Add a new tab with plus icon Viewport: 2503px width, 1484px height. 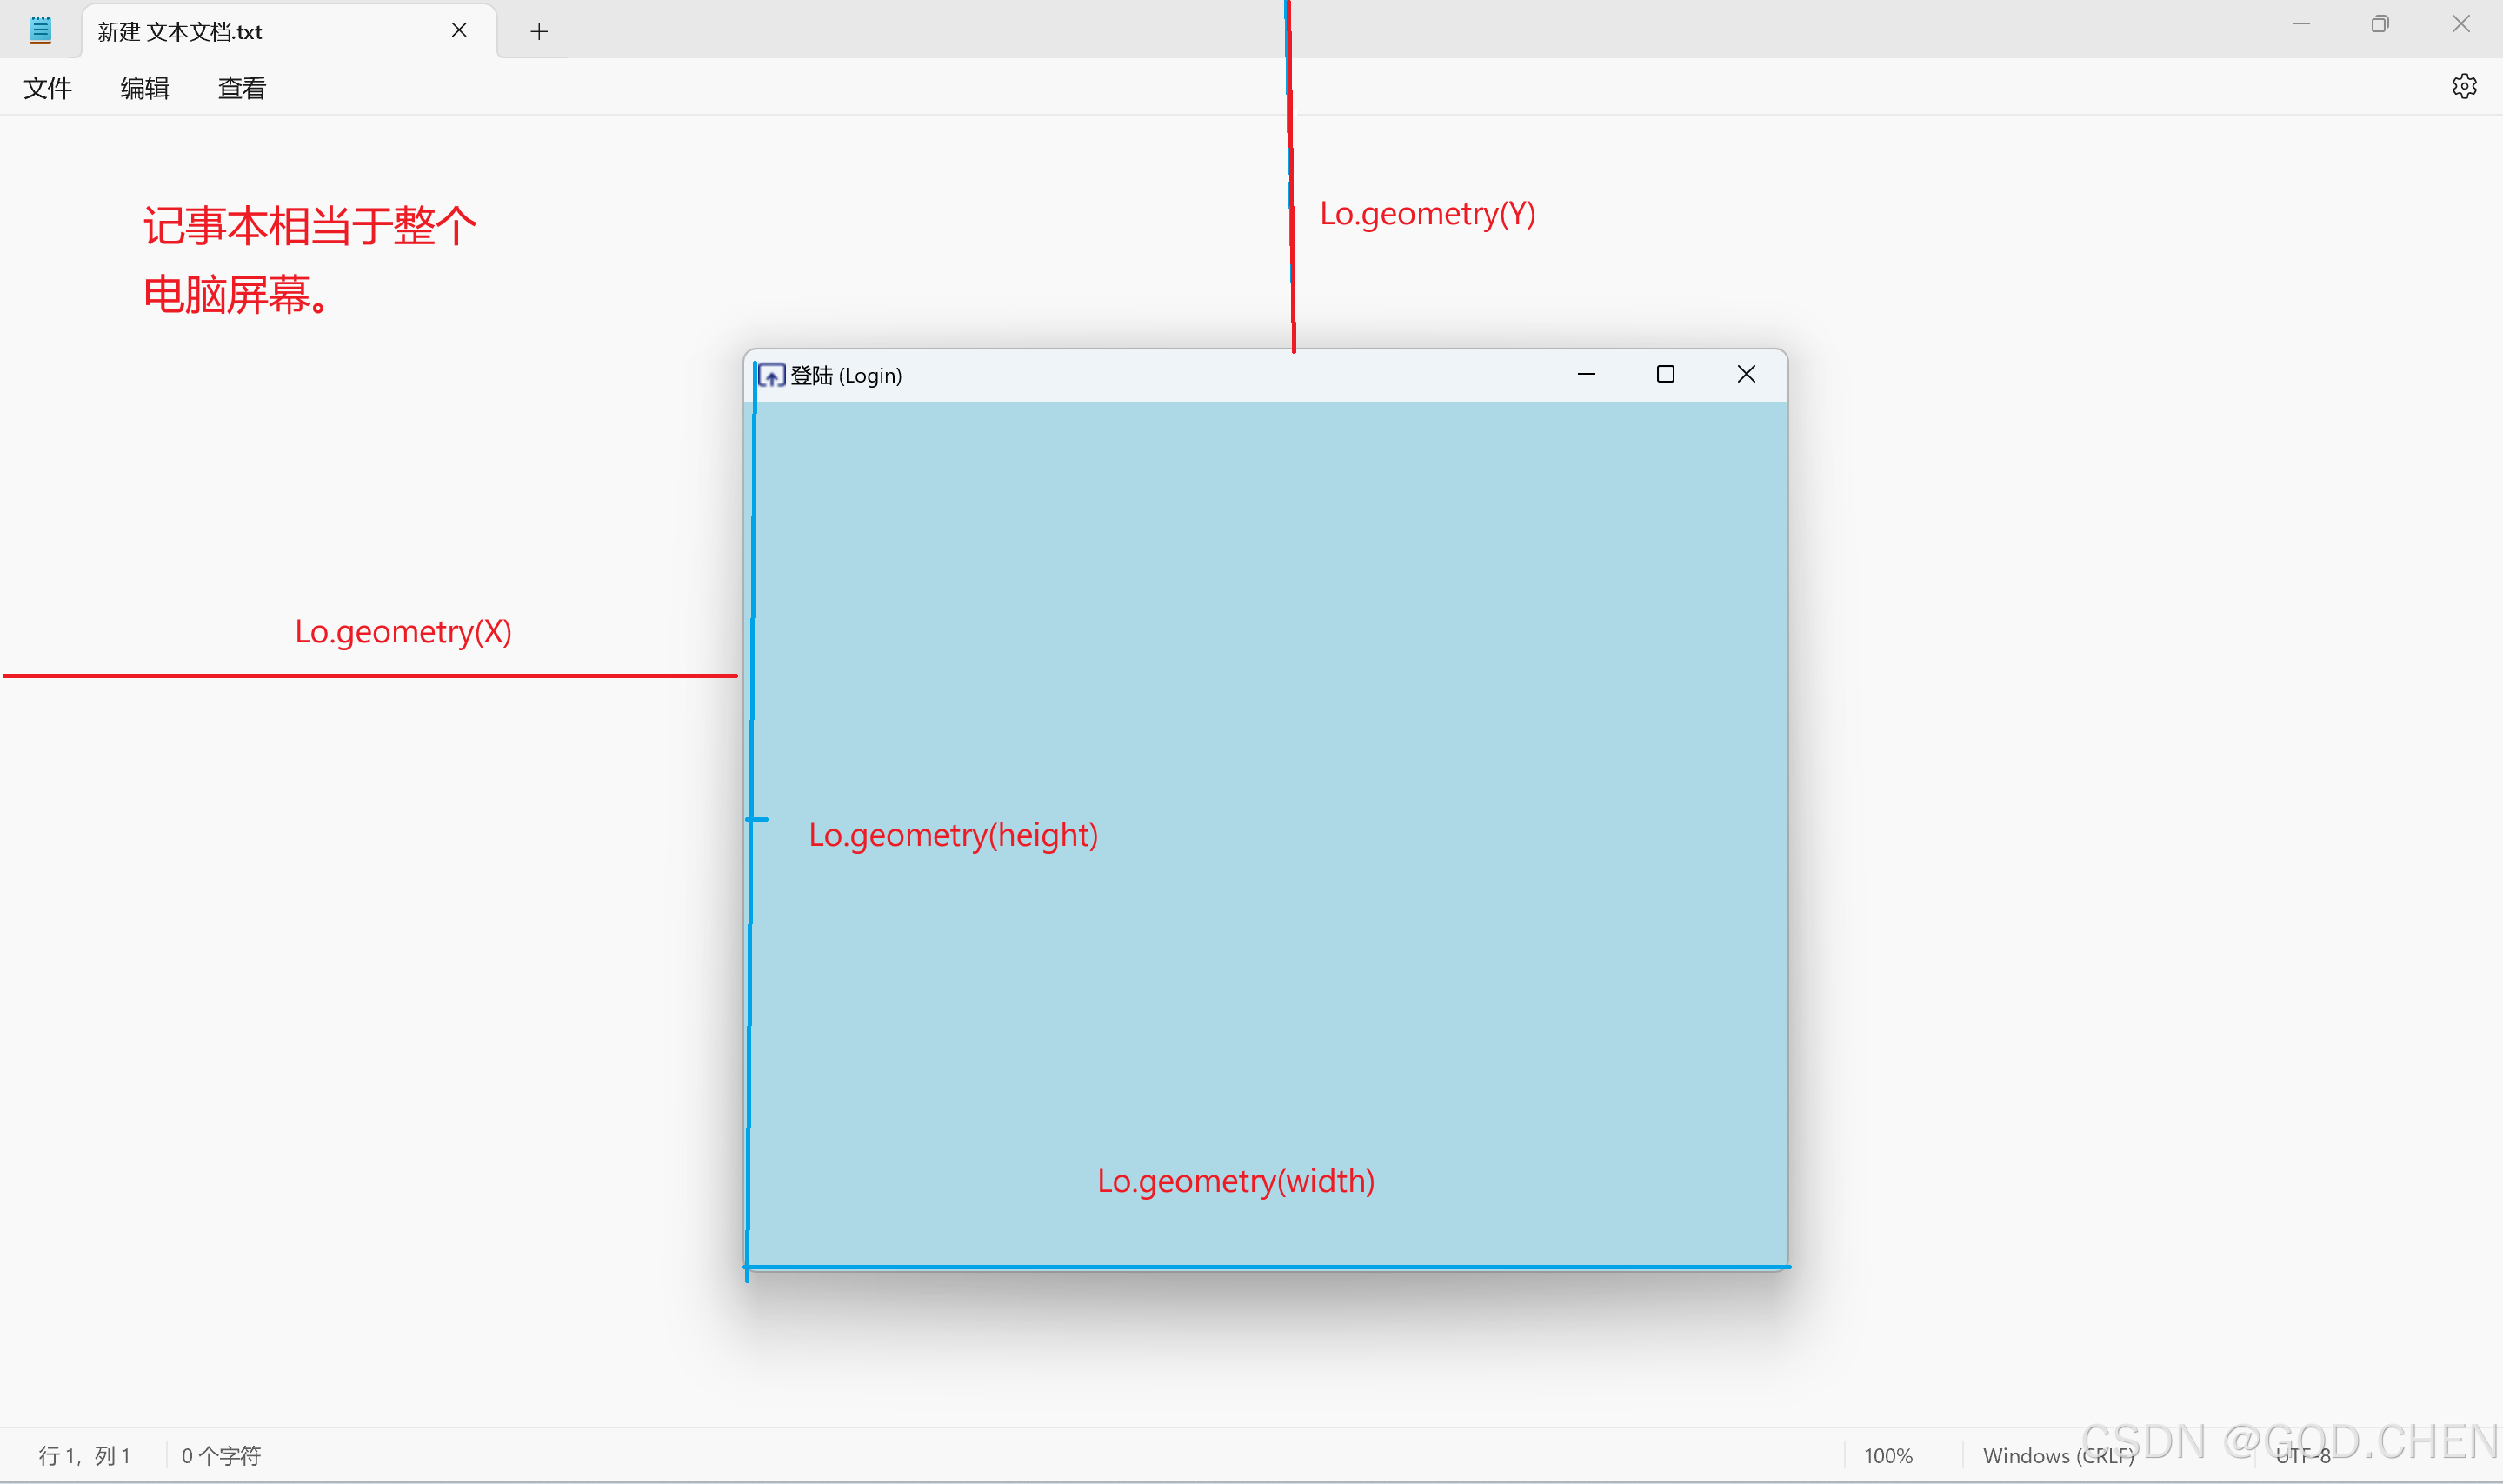(539, 32)
